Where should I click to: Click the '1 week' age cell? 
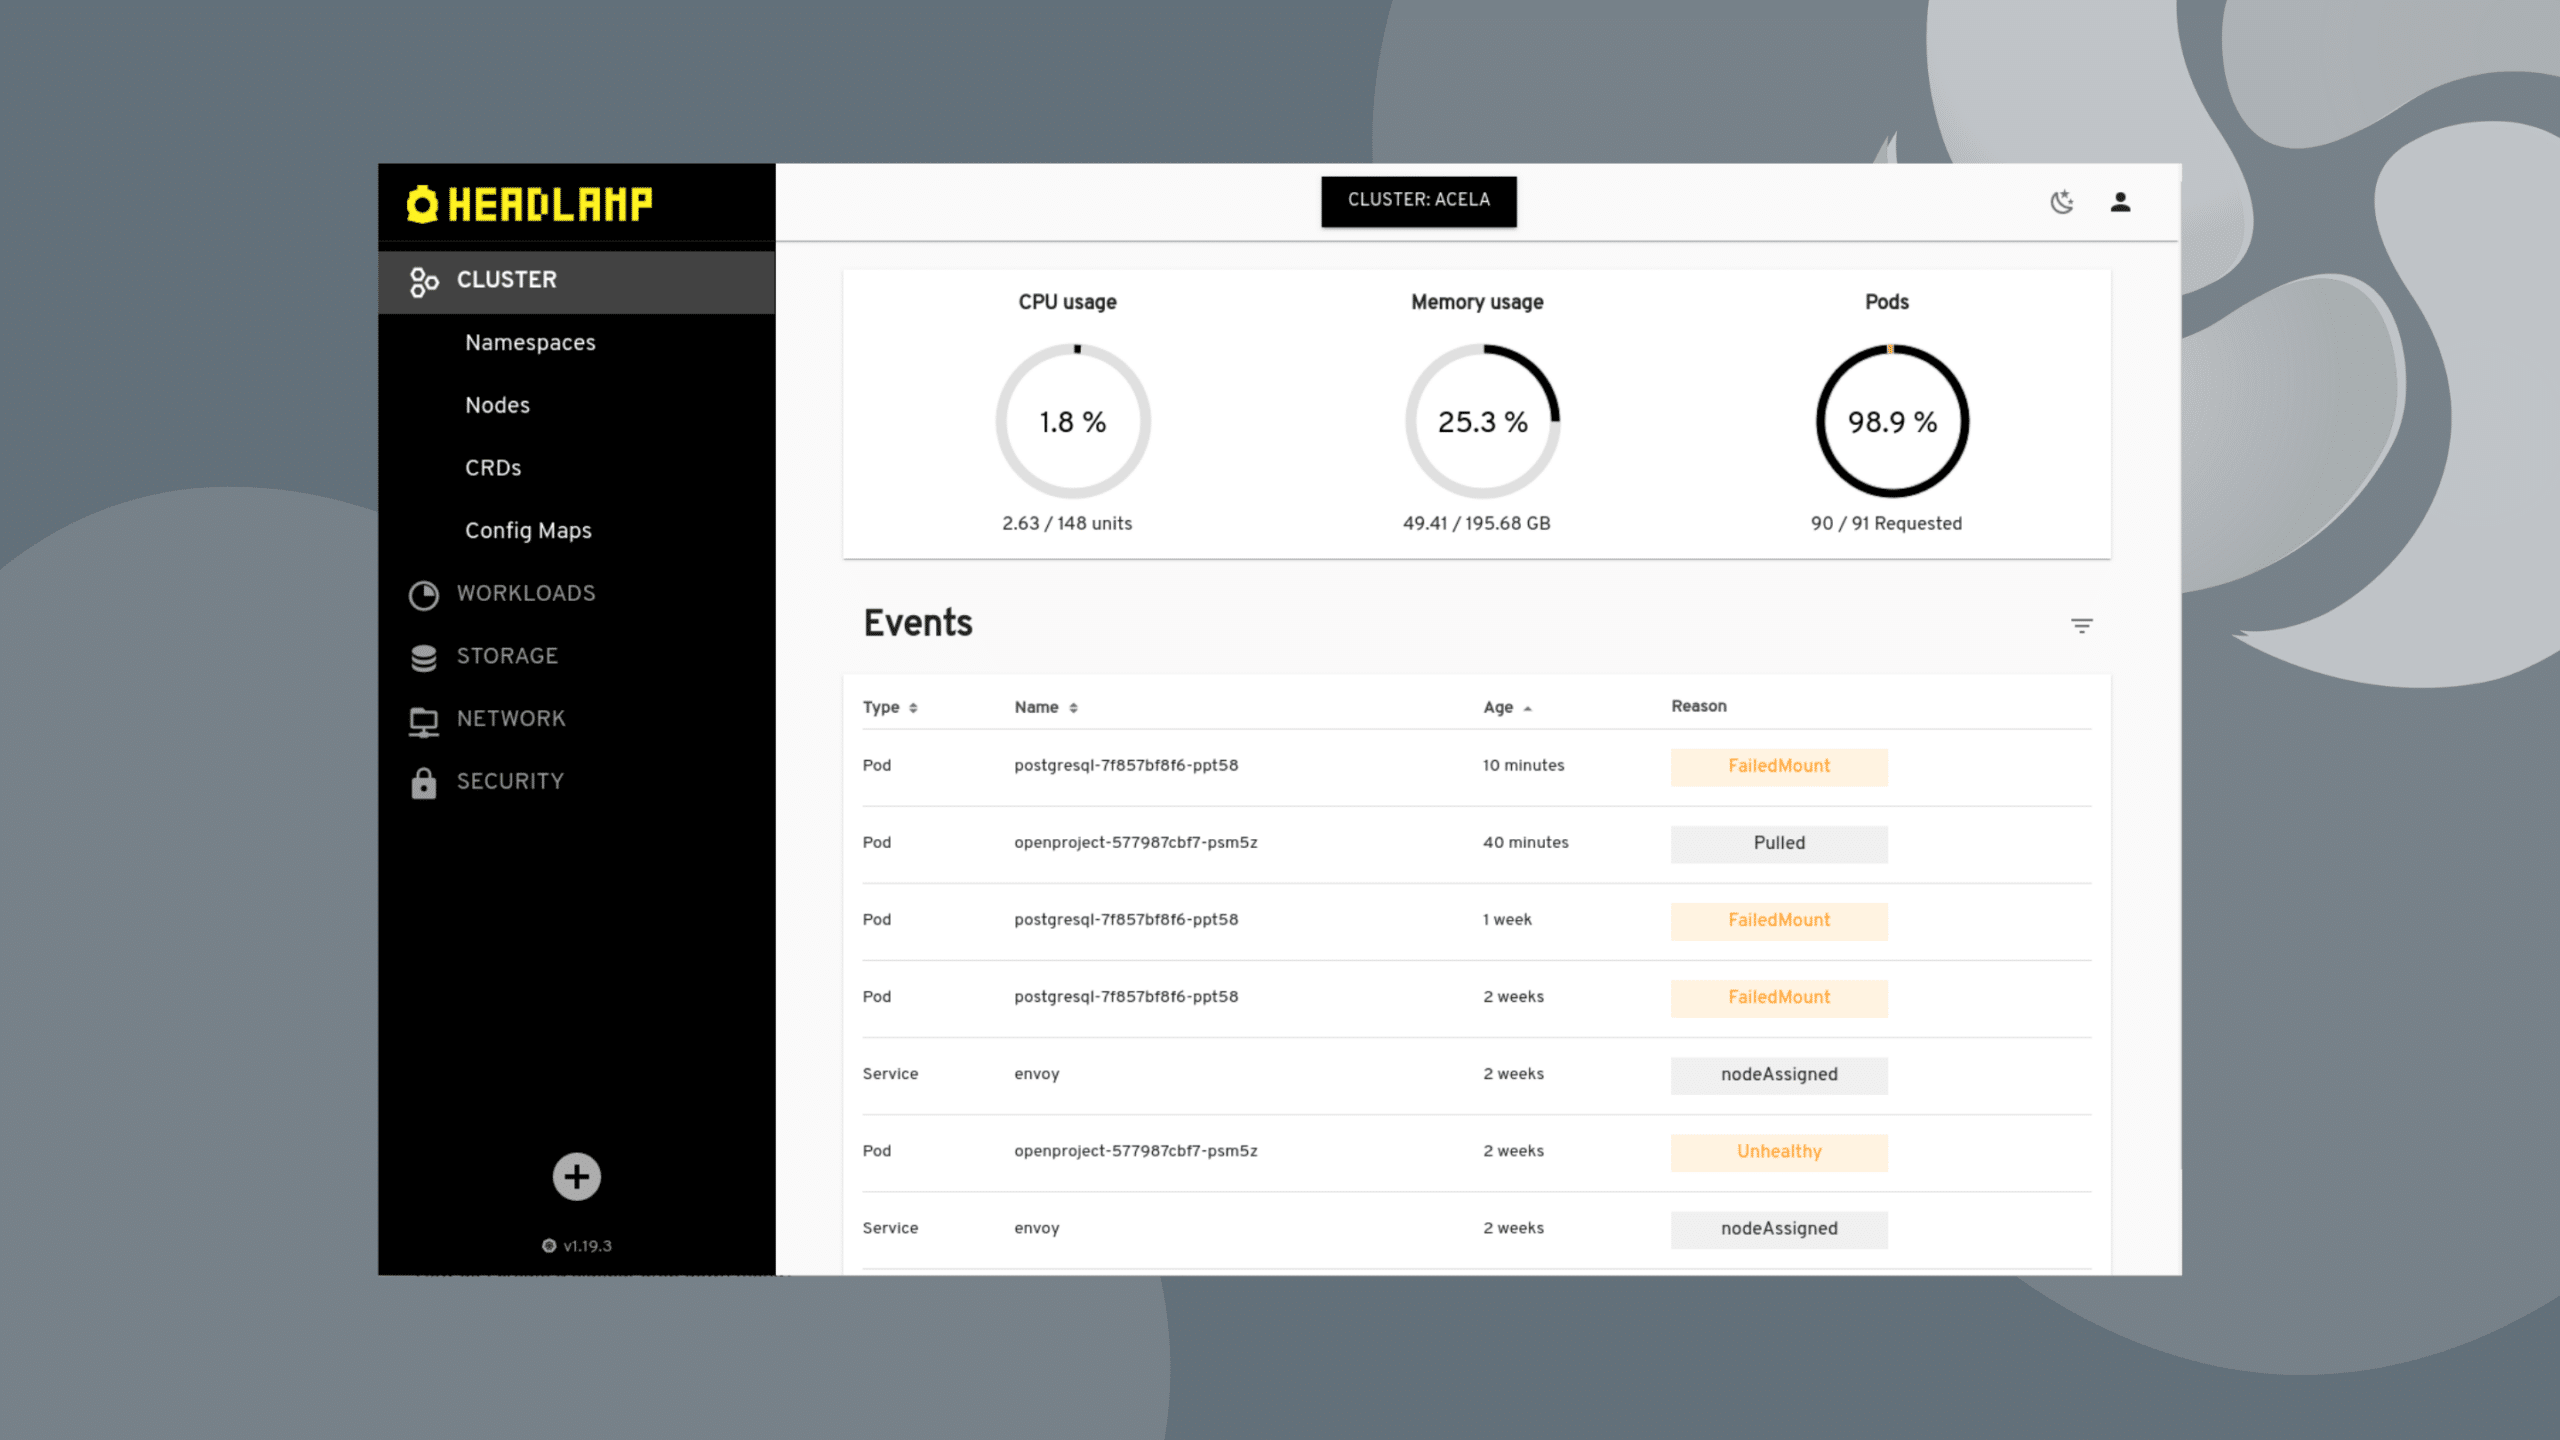1507,920
